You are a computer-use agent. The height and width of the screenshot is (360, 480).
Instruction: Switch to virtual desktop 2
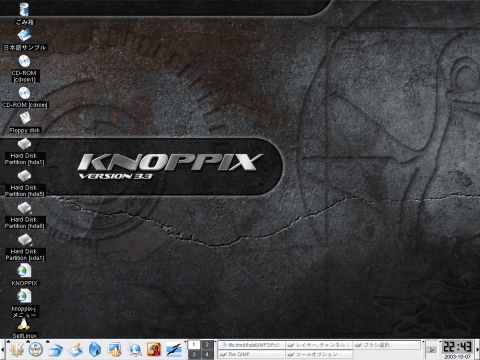(207, 345)
